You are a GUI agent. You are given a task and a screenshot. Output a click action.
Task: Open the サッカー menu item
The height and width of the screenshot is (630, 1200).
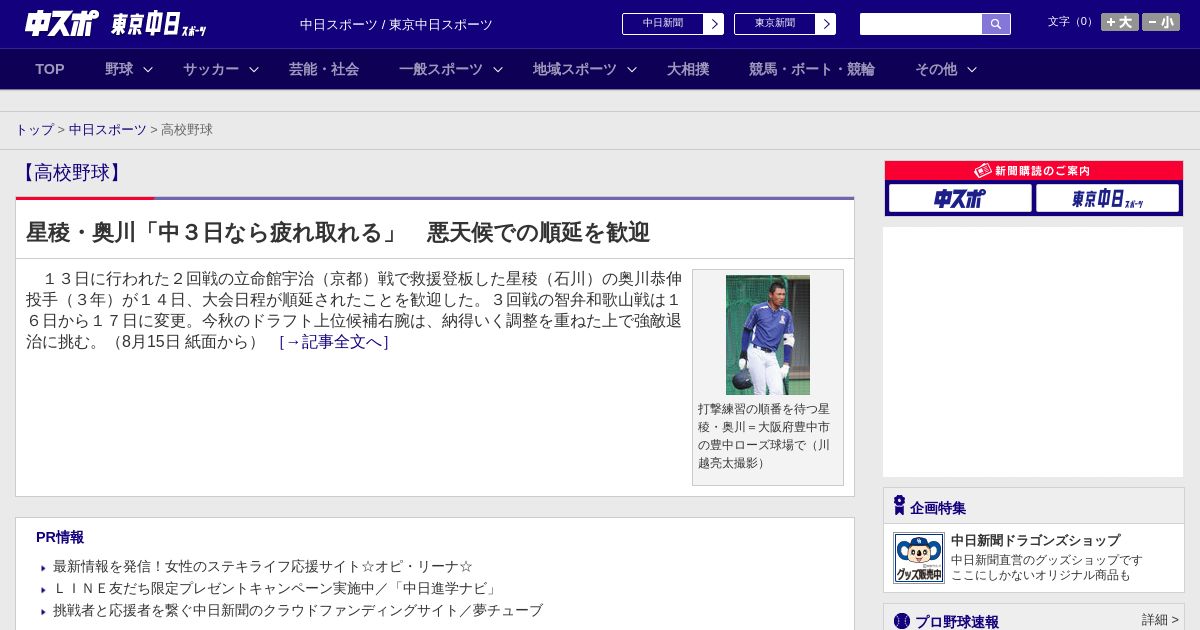(x=211, y=69)
